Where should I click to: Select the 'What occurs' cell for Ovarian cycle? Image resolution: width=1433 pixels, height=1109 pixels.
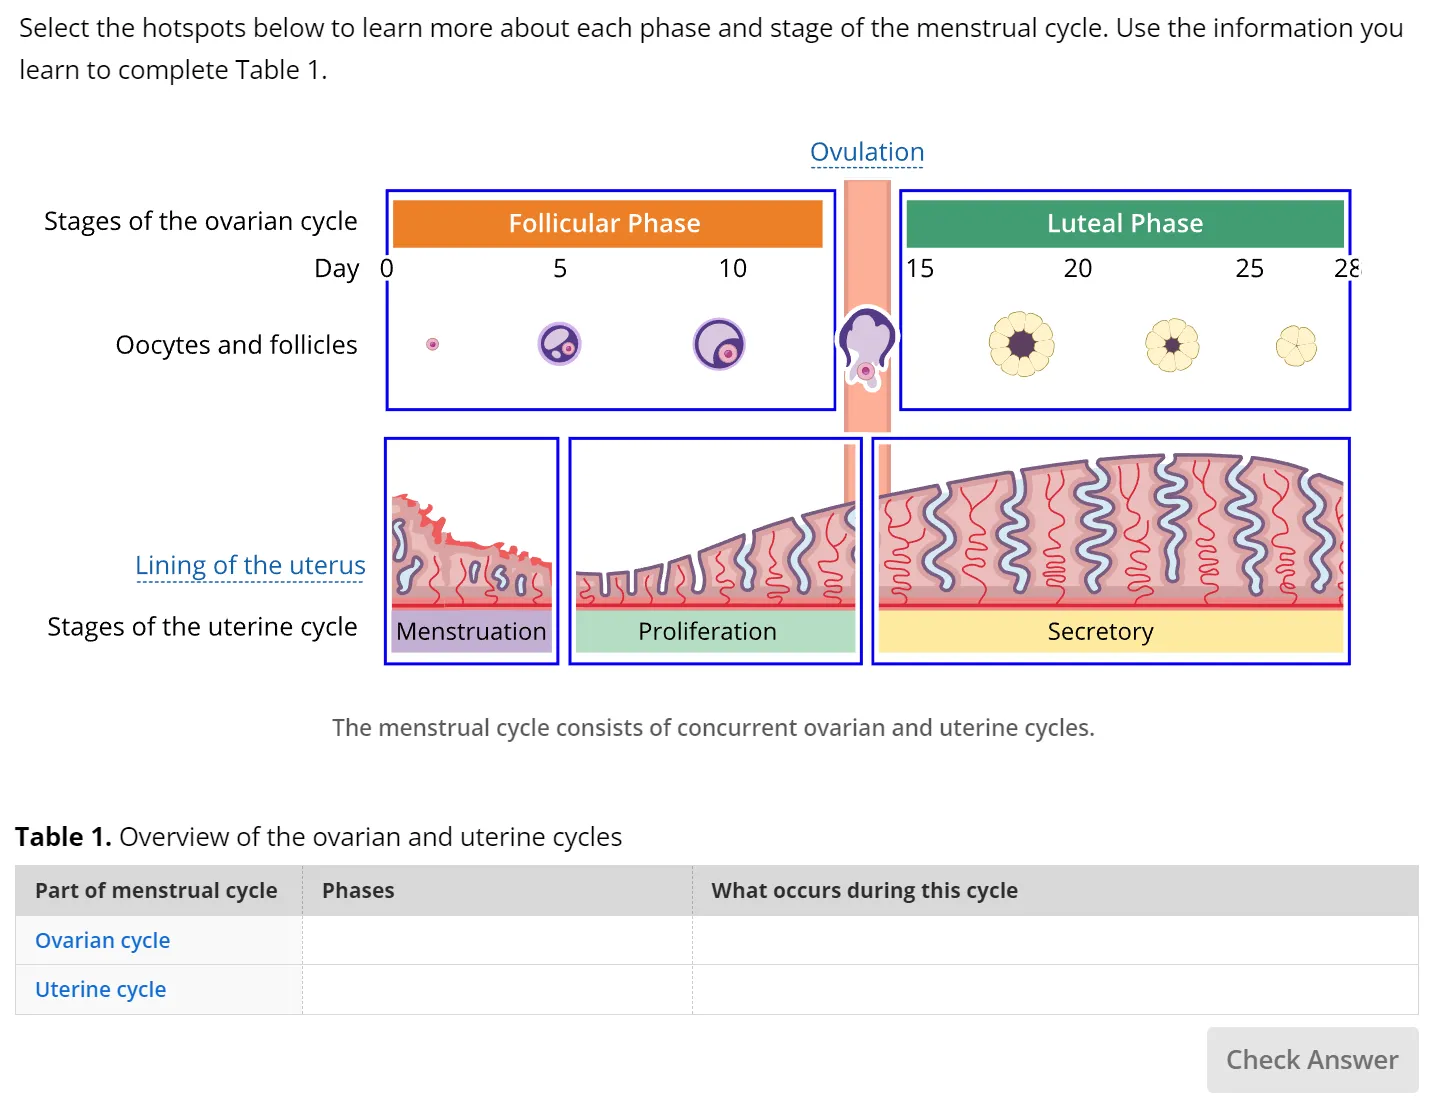click(1050, 940)
